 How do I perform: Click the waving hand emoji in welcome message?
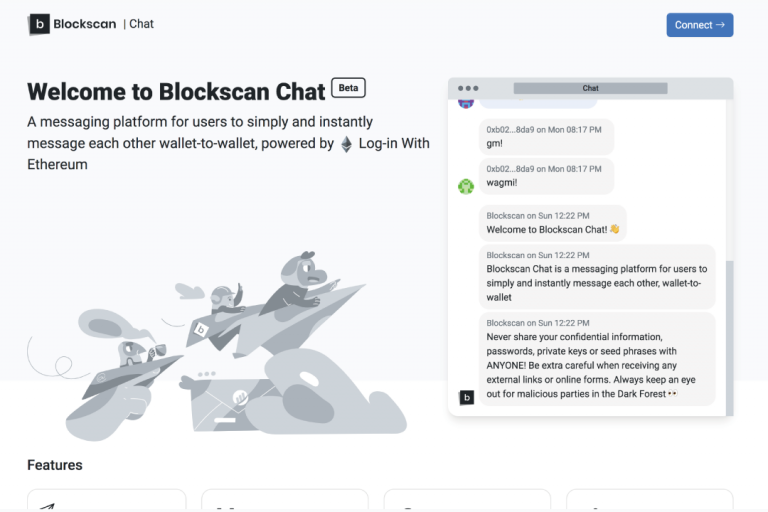pyautogui.click(x=615, y=230)
